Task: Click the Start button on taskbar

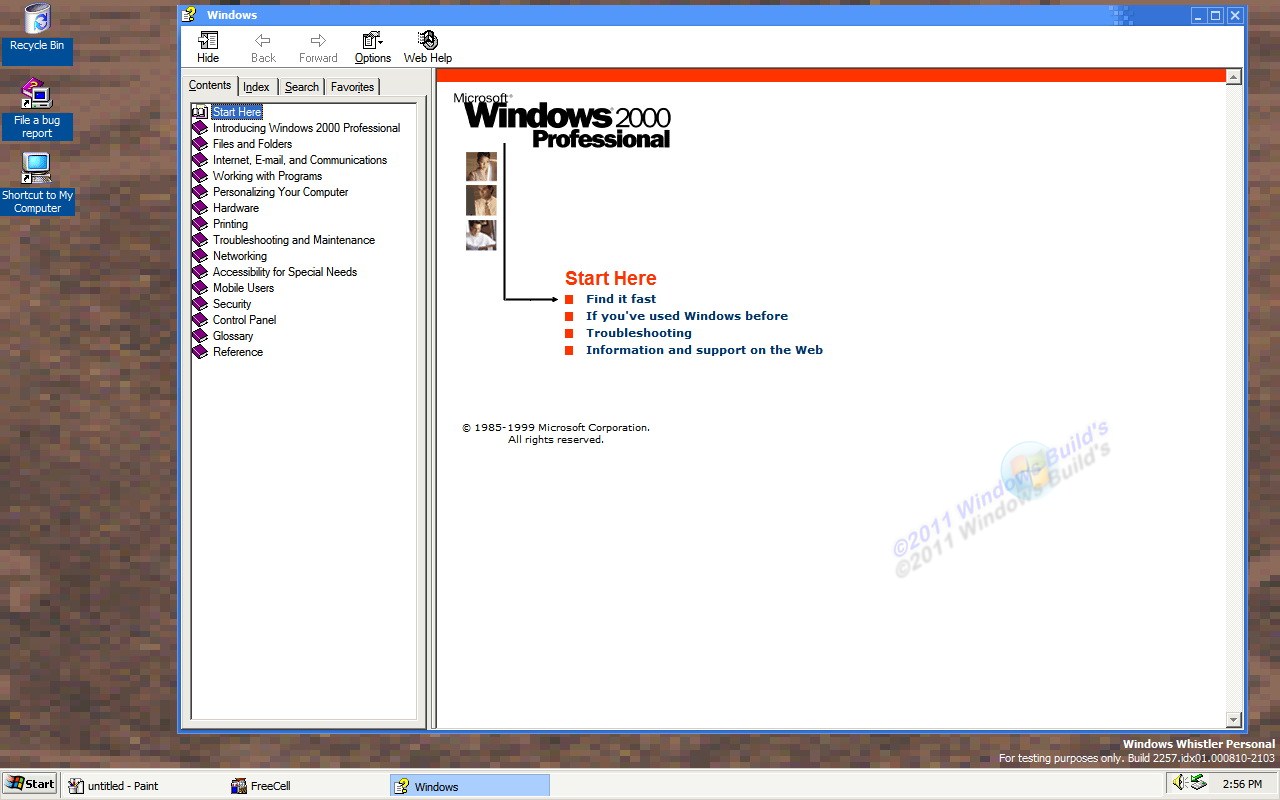Action: point(30,784)
